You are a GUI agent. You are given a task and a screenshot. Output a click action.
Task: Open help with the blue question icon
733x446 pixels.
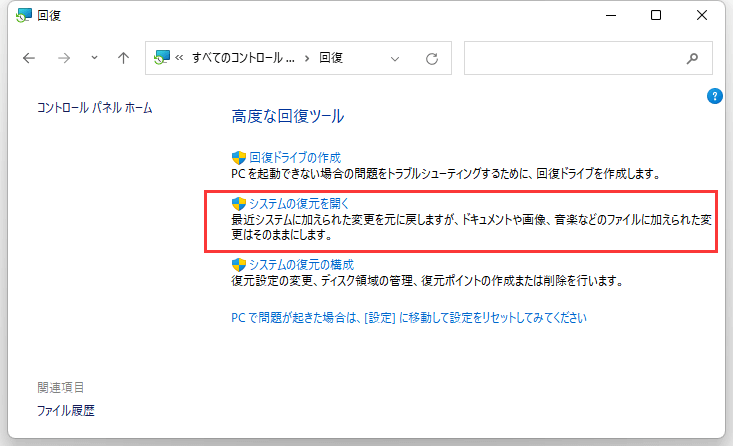point(714,96)
